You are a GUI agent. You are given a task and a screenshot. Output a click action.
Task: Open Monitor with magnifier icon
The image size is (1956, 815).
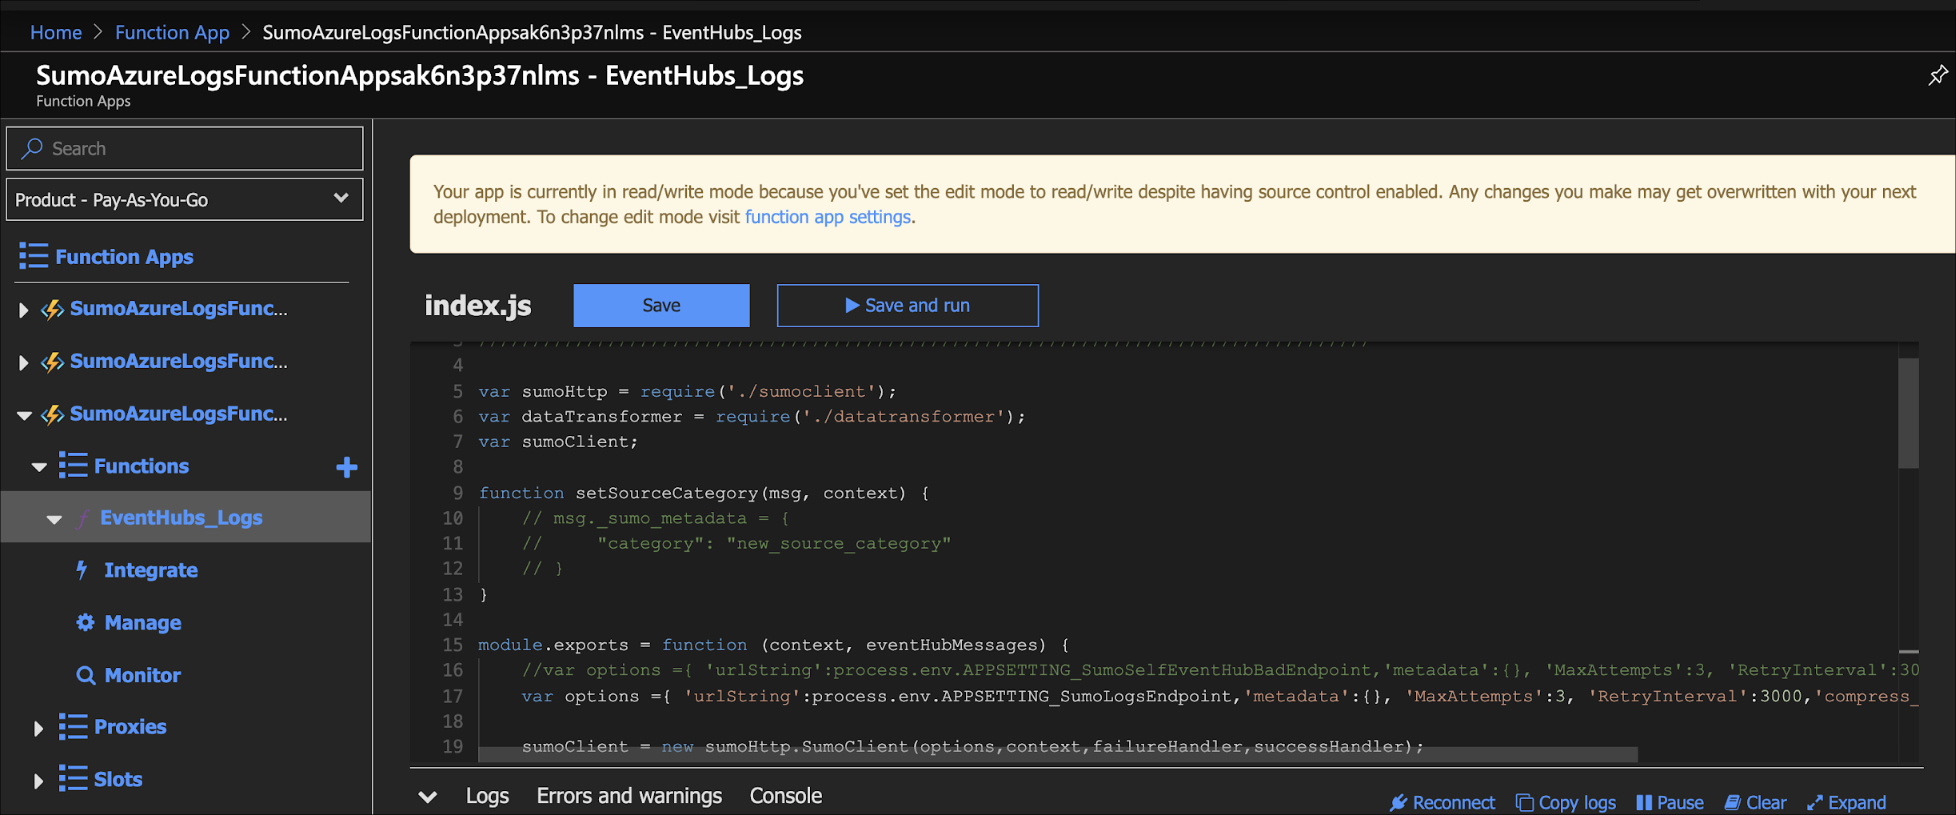tap(86, 675)
